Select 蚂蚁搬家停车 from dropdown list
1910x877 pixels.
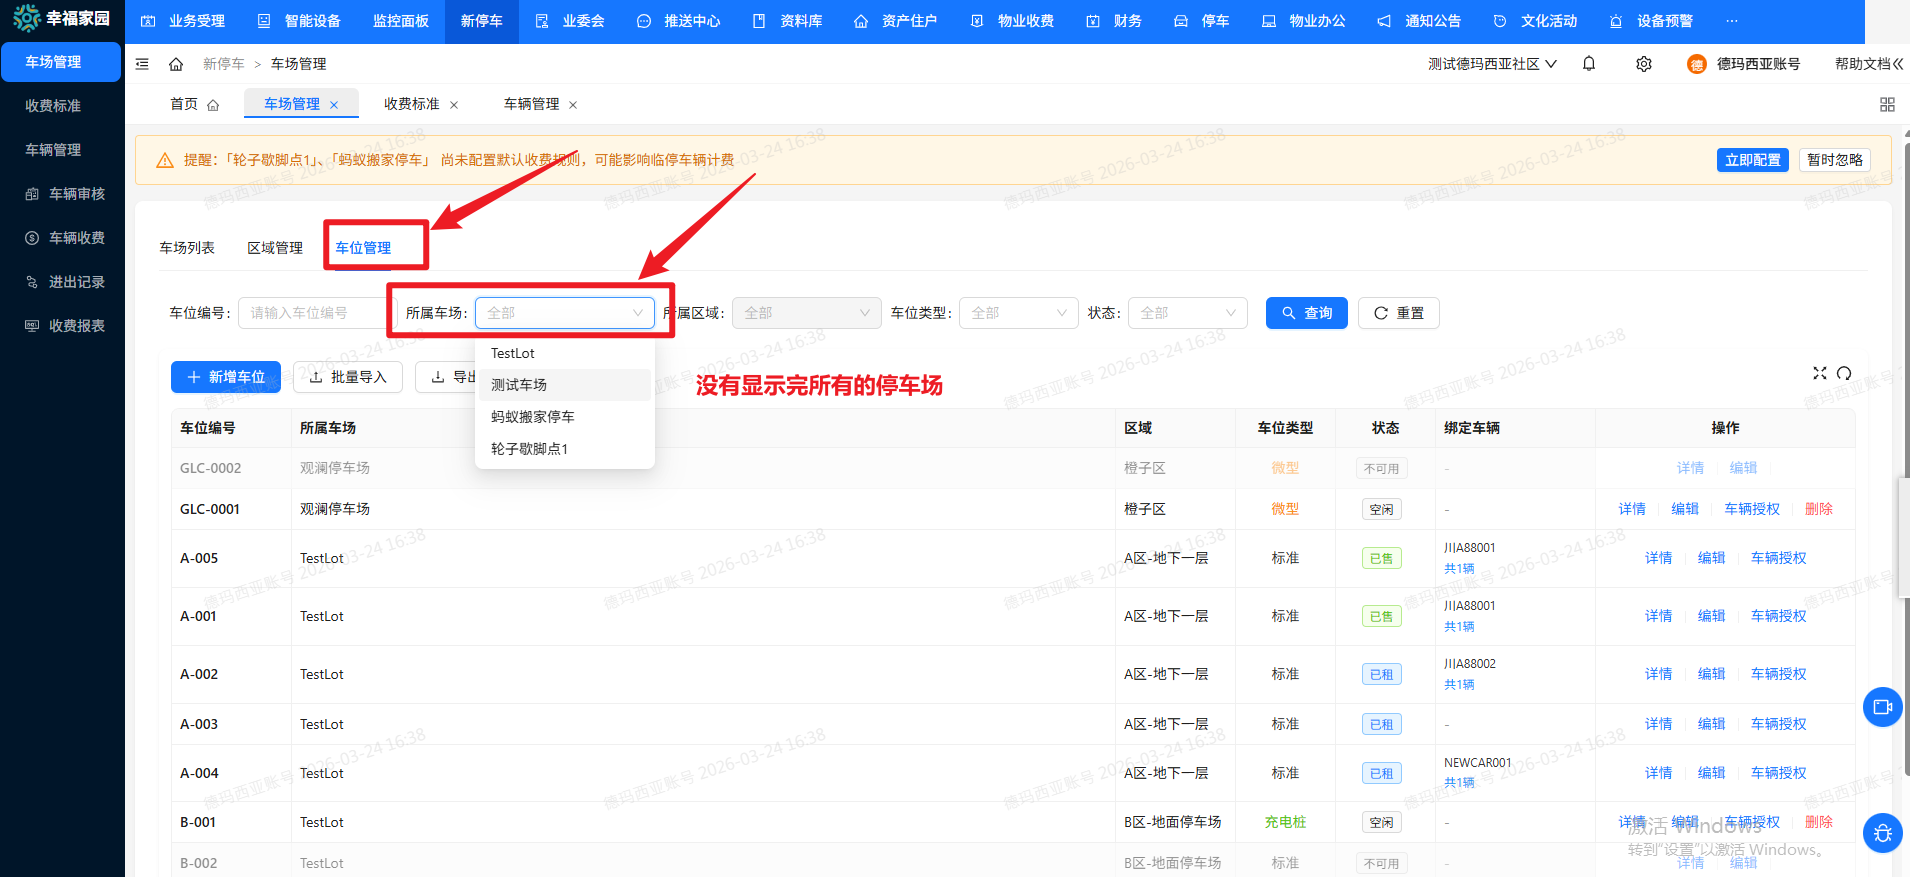(533, 417)
